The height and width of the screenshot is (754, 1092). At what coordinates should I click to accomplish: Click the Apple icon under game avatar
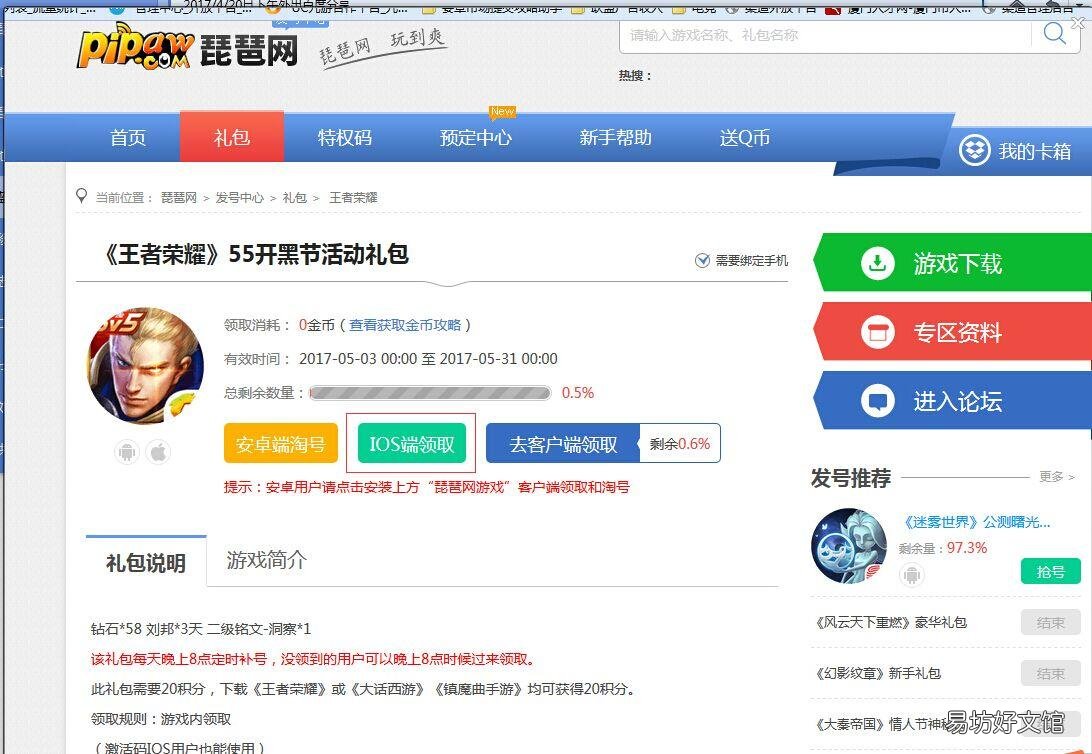click(x=159, y=453)
